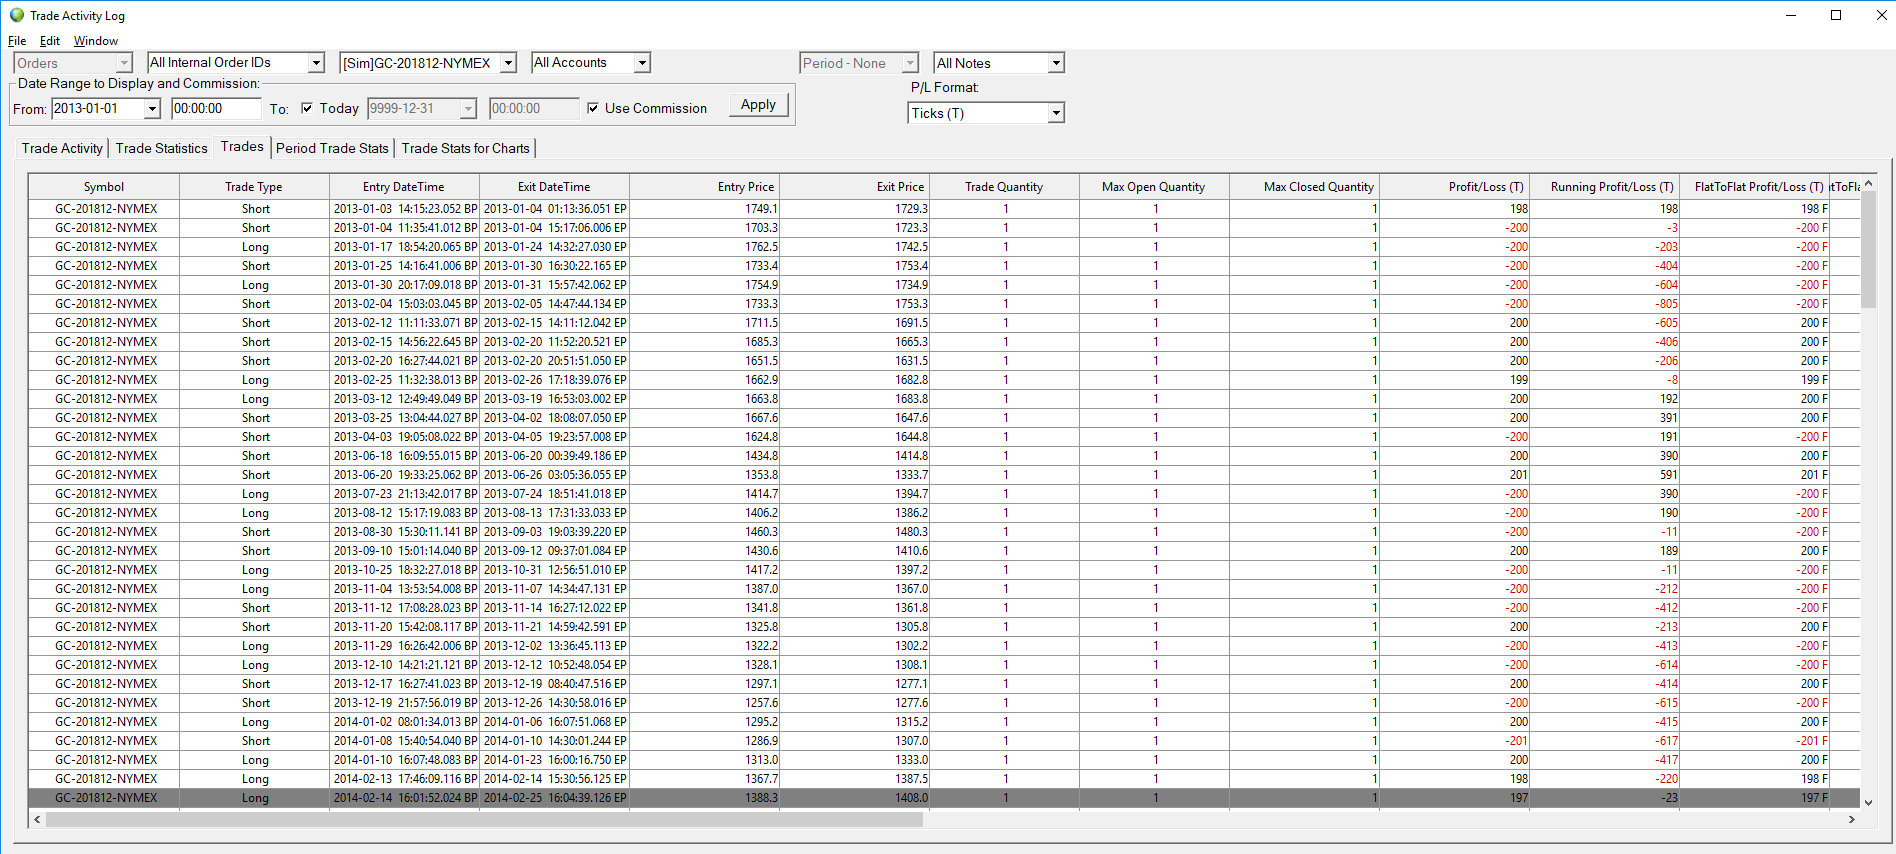Switch to the Period Trade Stats tab
Screen dimensions: 1896x854
[332, 148]
